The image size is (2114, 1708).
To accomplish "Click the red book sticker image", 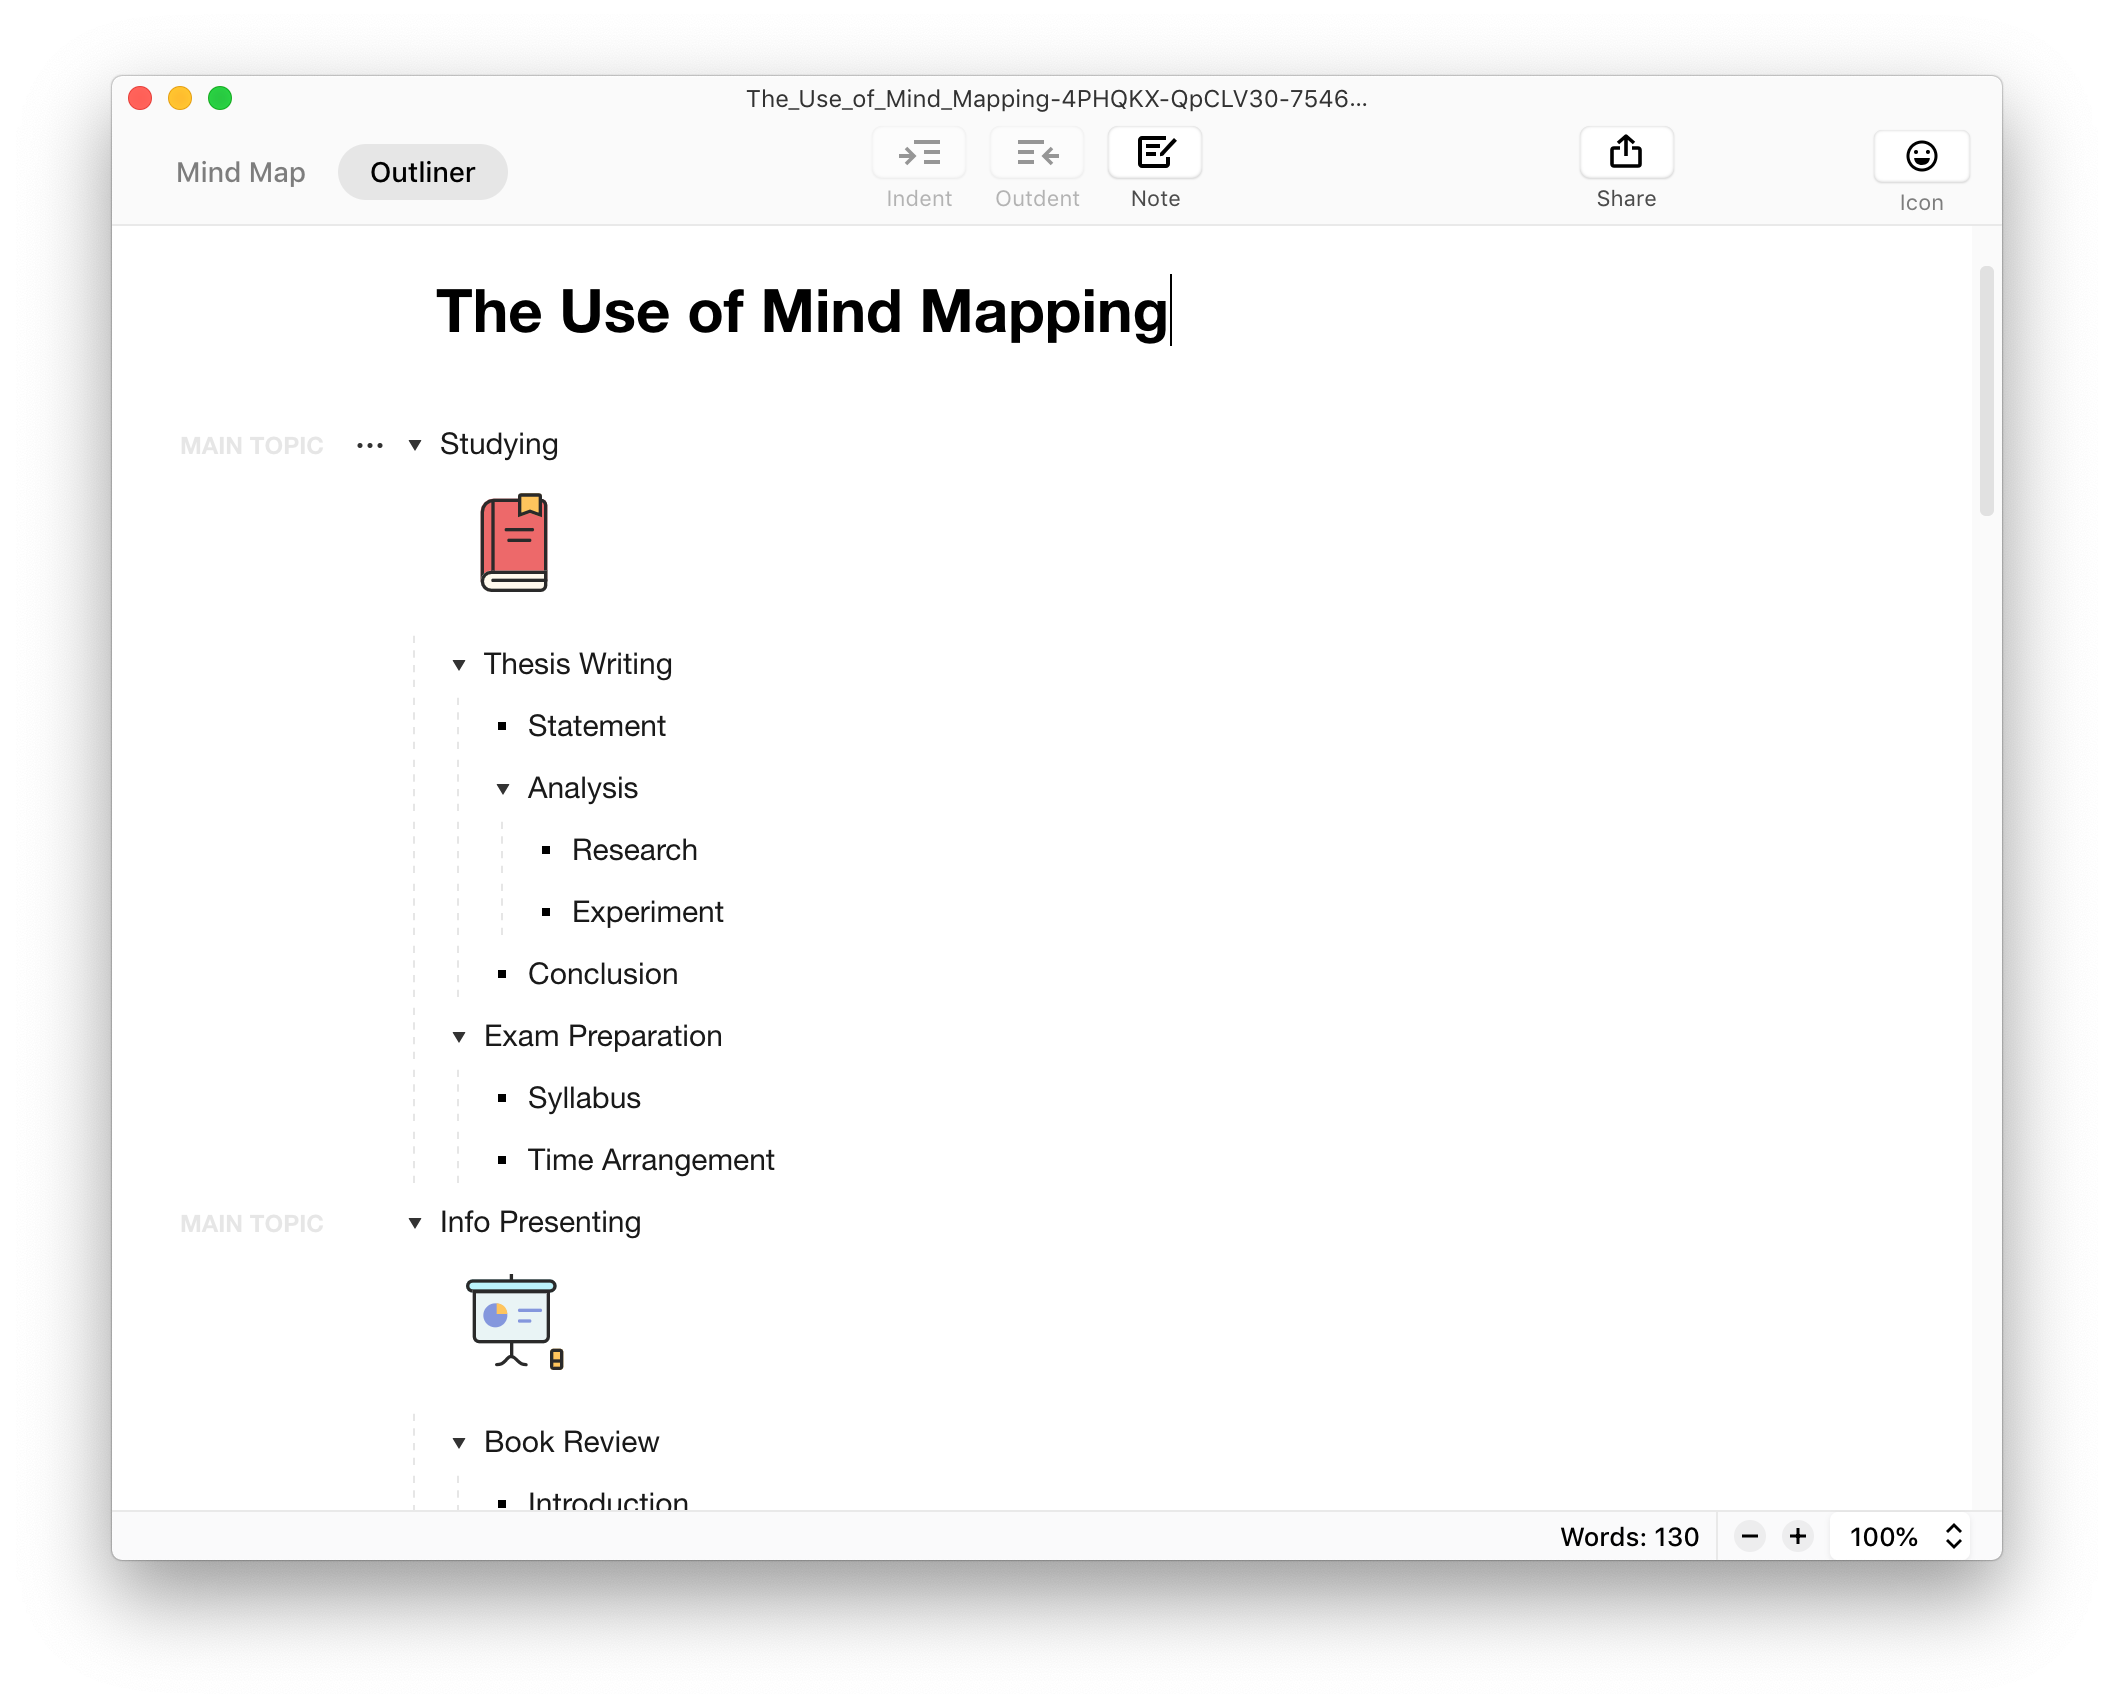I will coord(514,543).
